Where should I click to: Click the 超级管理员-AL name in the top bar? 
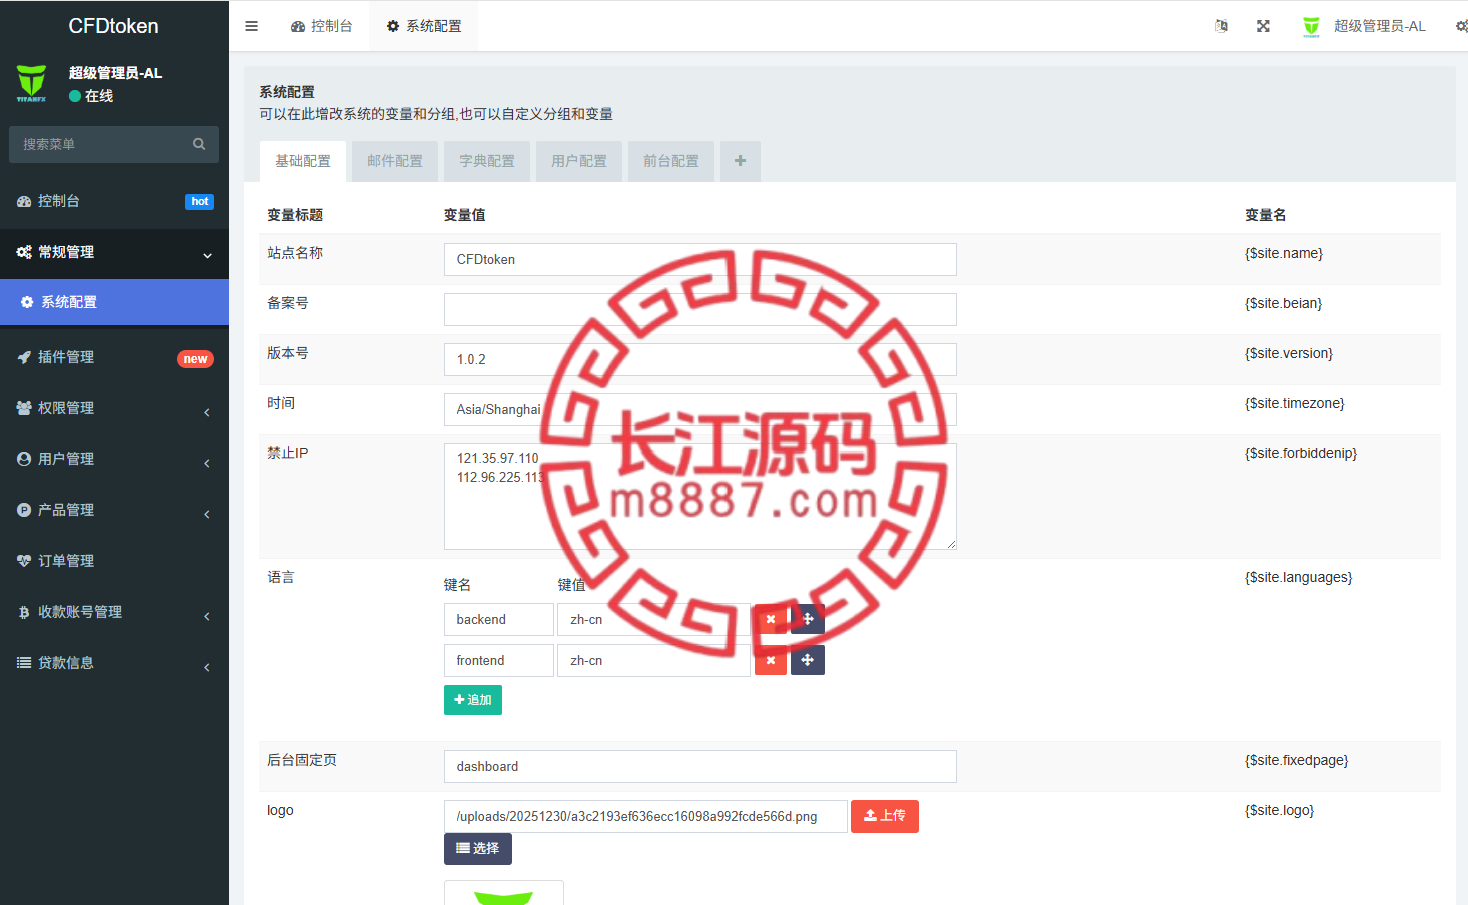click(x=1380, y=26)
